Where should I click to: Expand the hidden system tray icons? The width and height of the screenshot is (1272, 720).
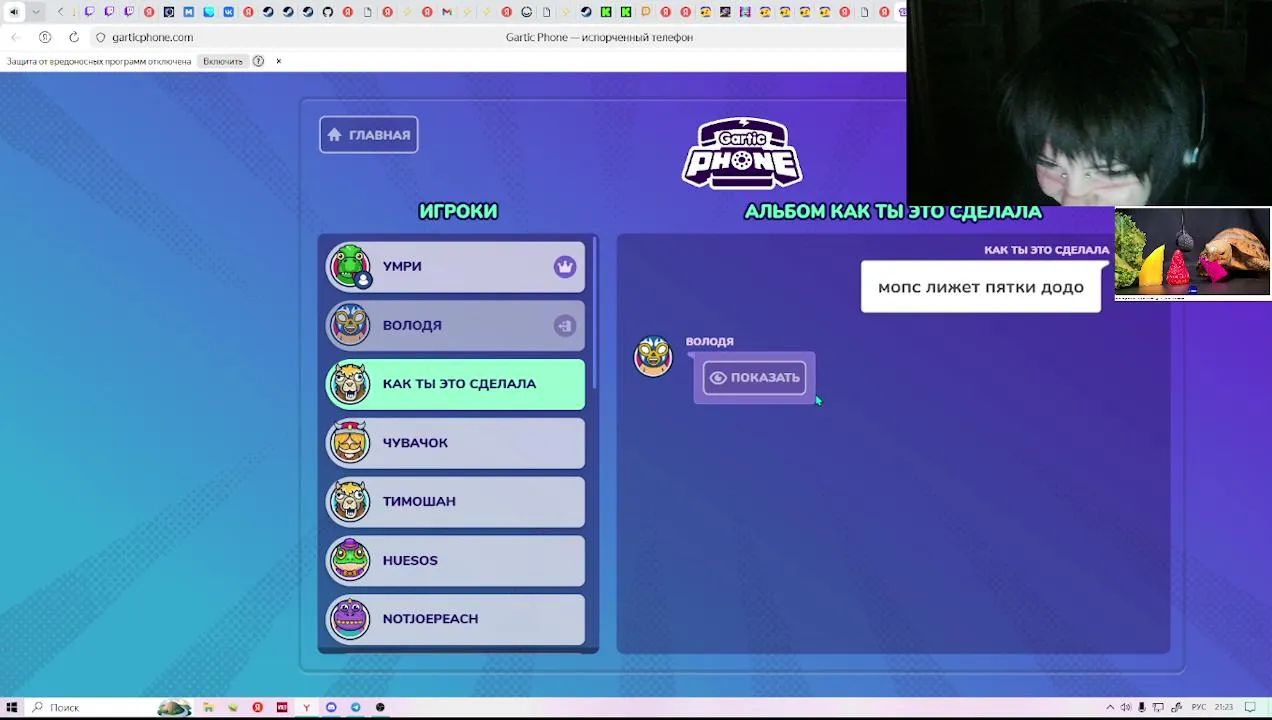(1109, 708)
